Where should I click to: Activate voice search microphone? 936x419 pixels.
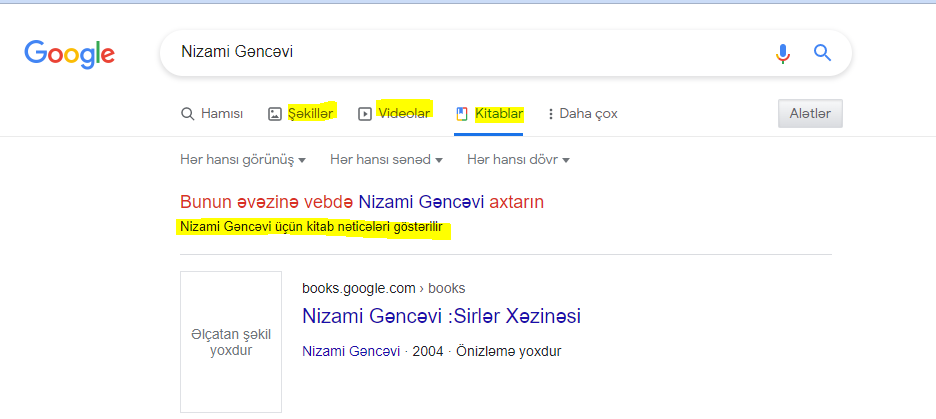coord(783,53)
